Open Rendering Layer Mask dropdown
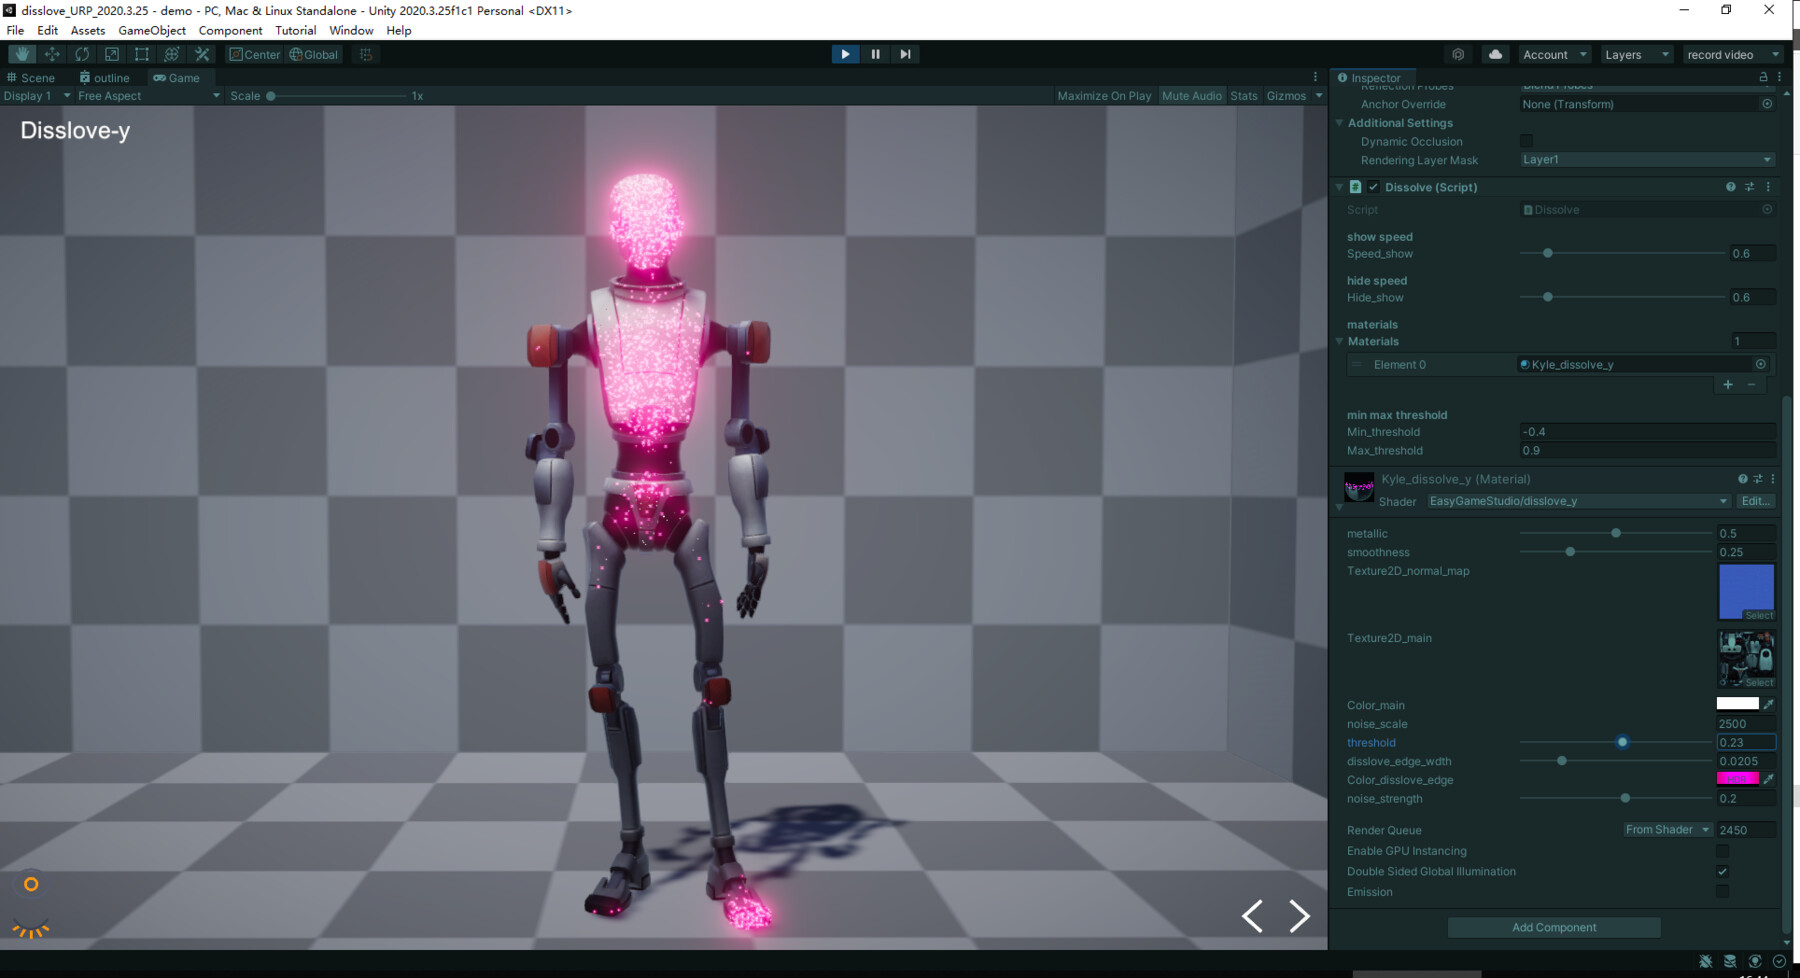 tap(1647, 160)
